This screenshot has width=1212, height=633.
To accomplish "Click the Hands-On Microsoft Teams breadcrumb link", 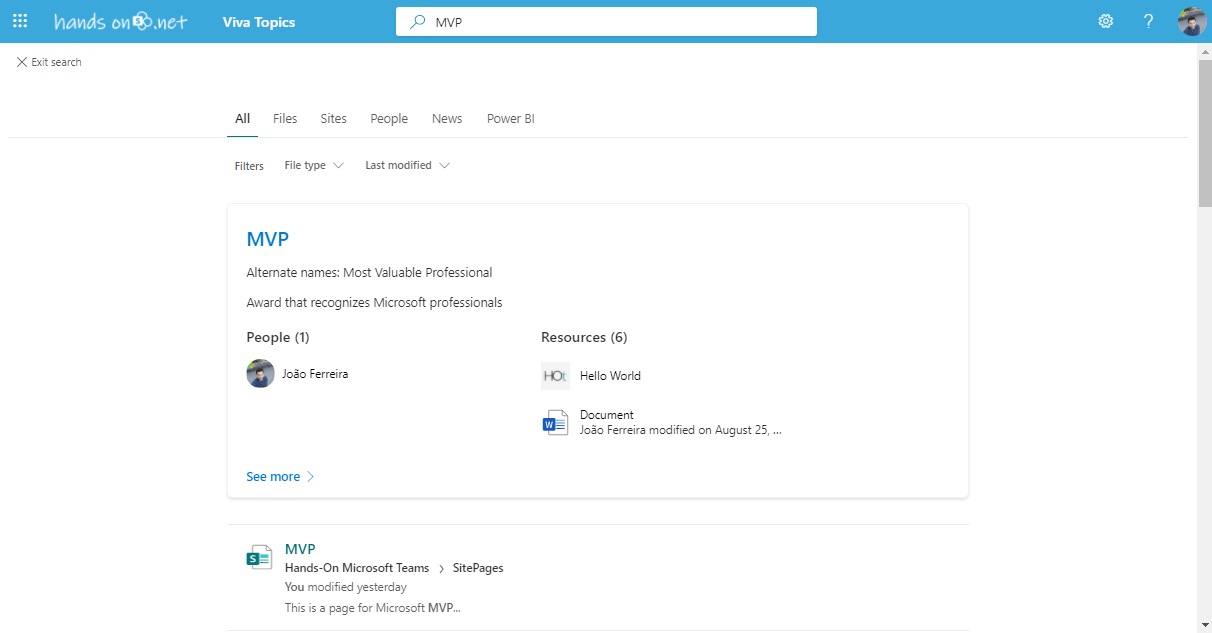I will point(357,567).
